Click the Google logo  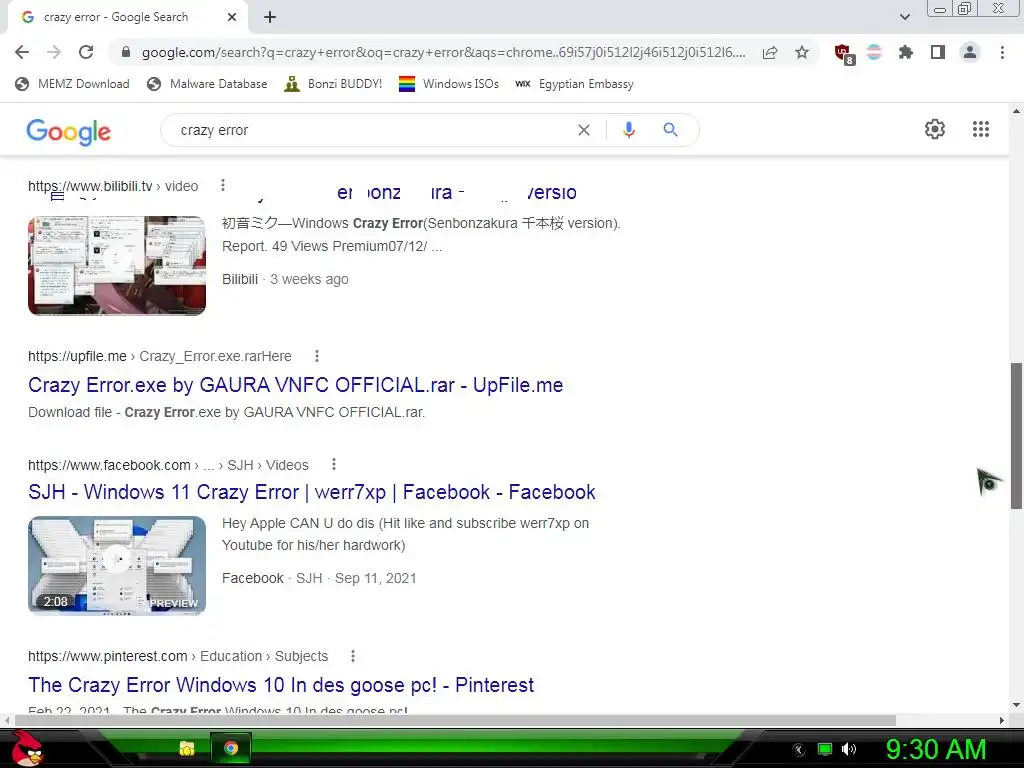pos(69,131)
